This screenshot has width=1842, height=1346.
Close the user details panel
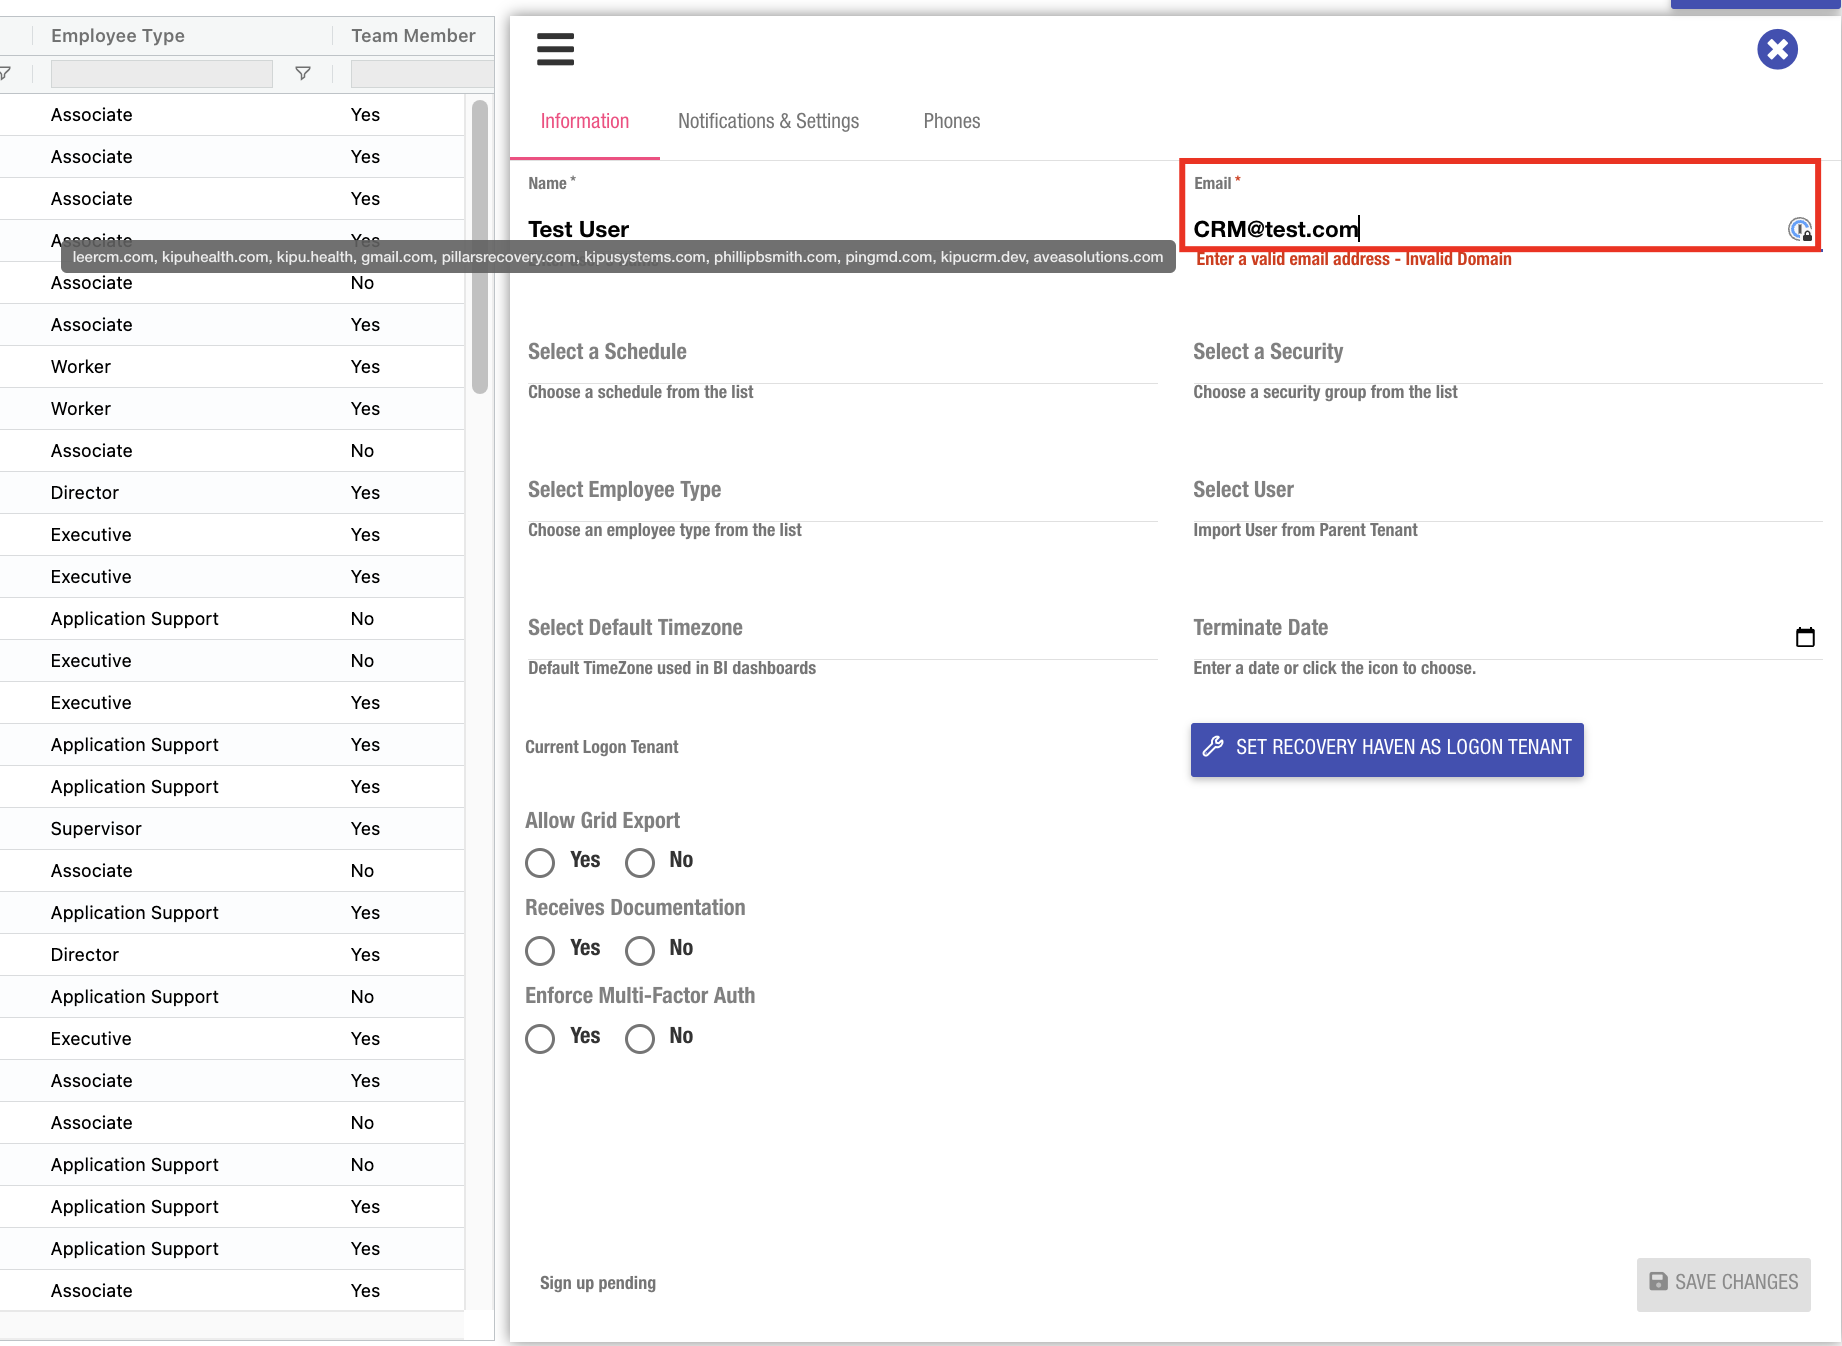pos(1777,49)
